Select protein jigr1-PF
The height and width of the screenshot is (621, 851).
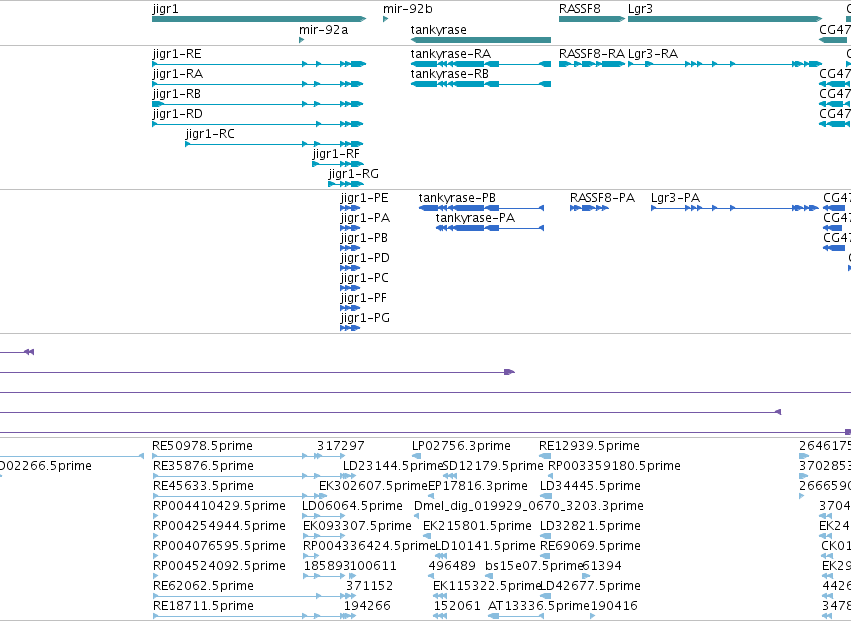(350, 308)
